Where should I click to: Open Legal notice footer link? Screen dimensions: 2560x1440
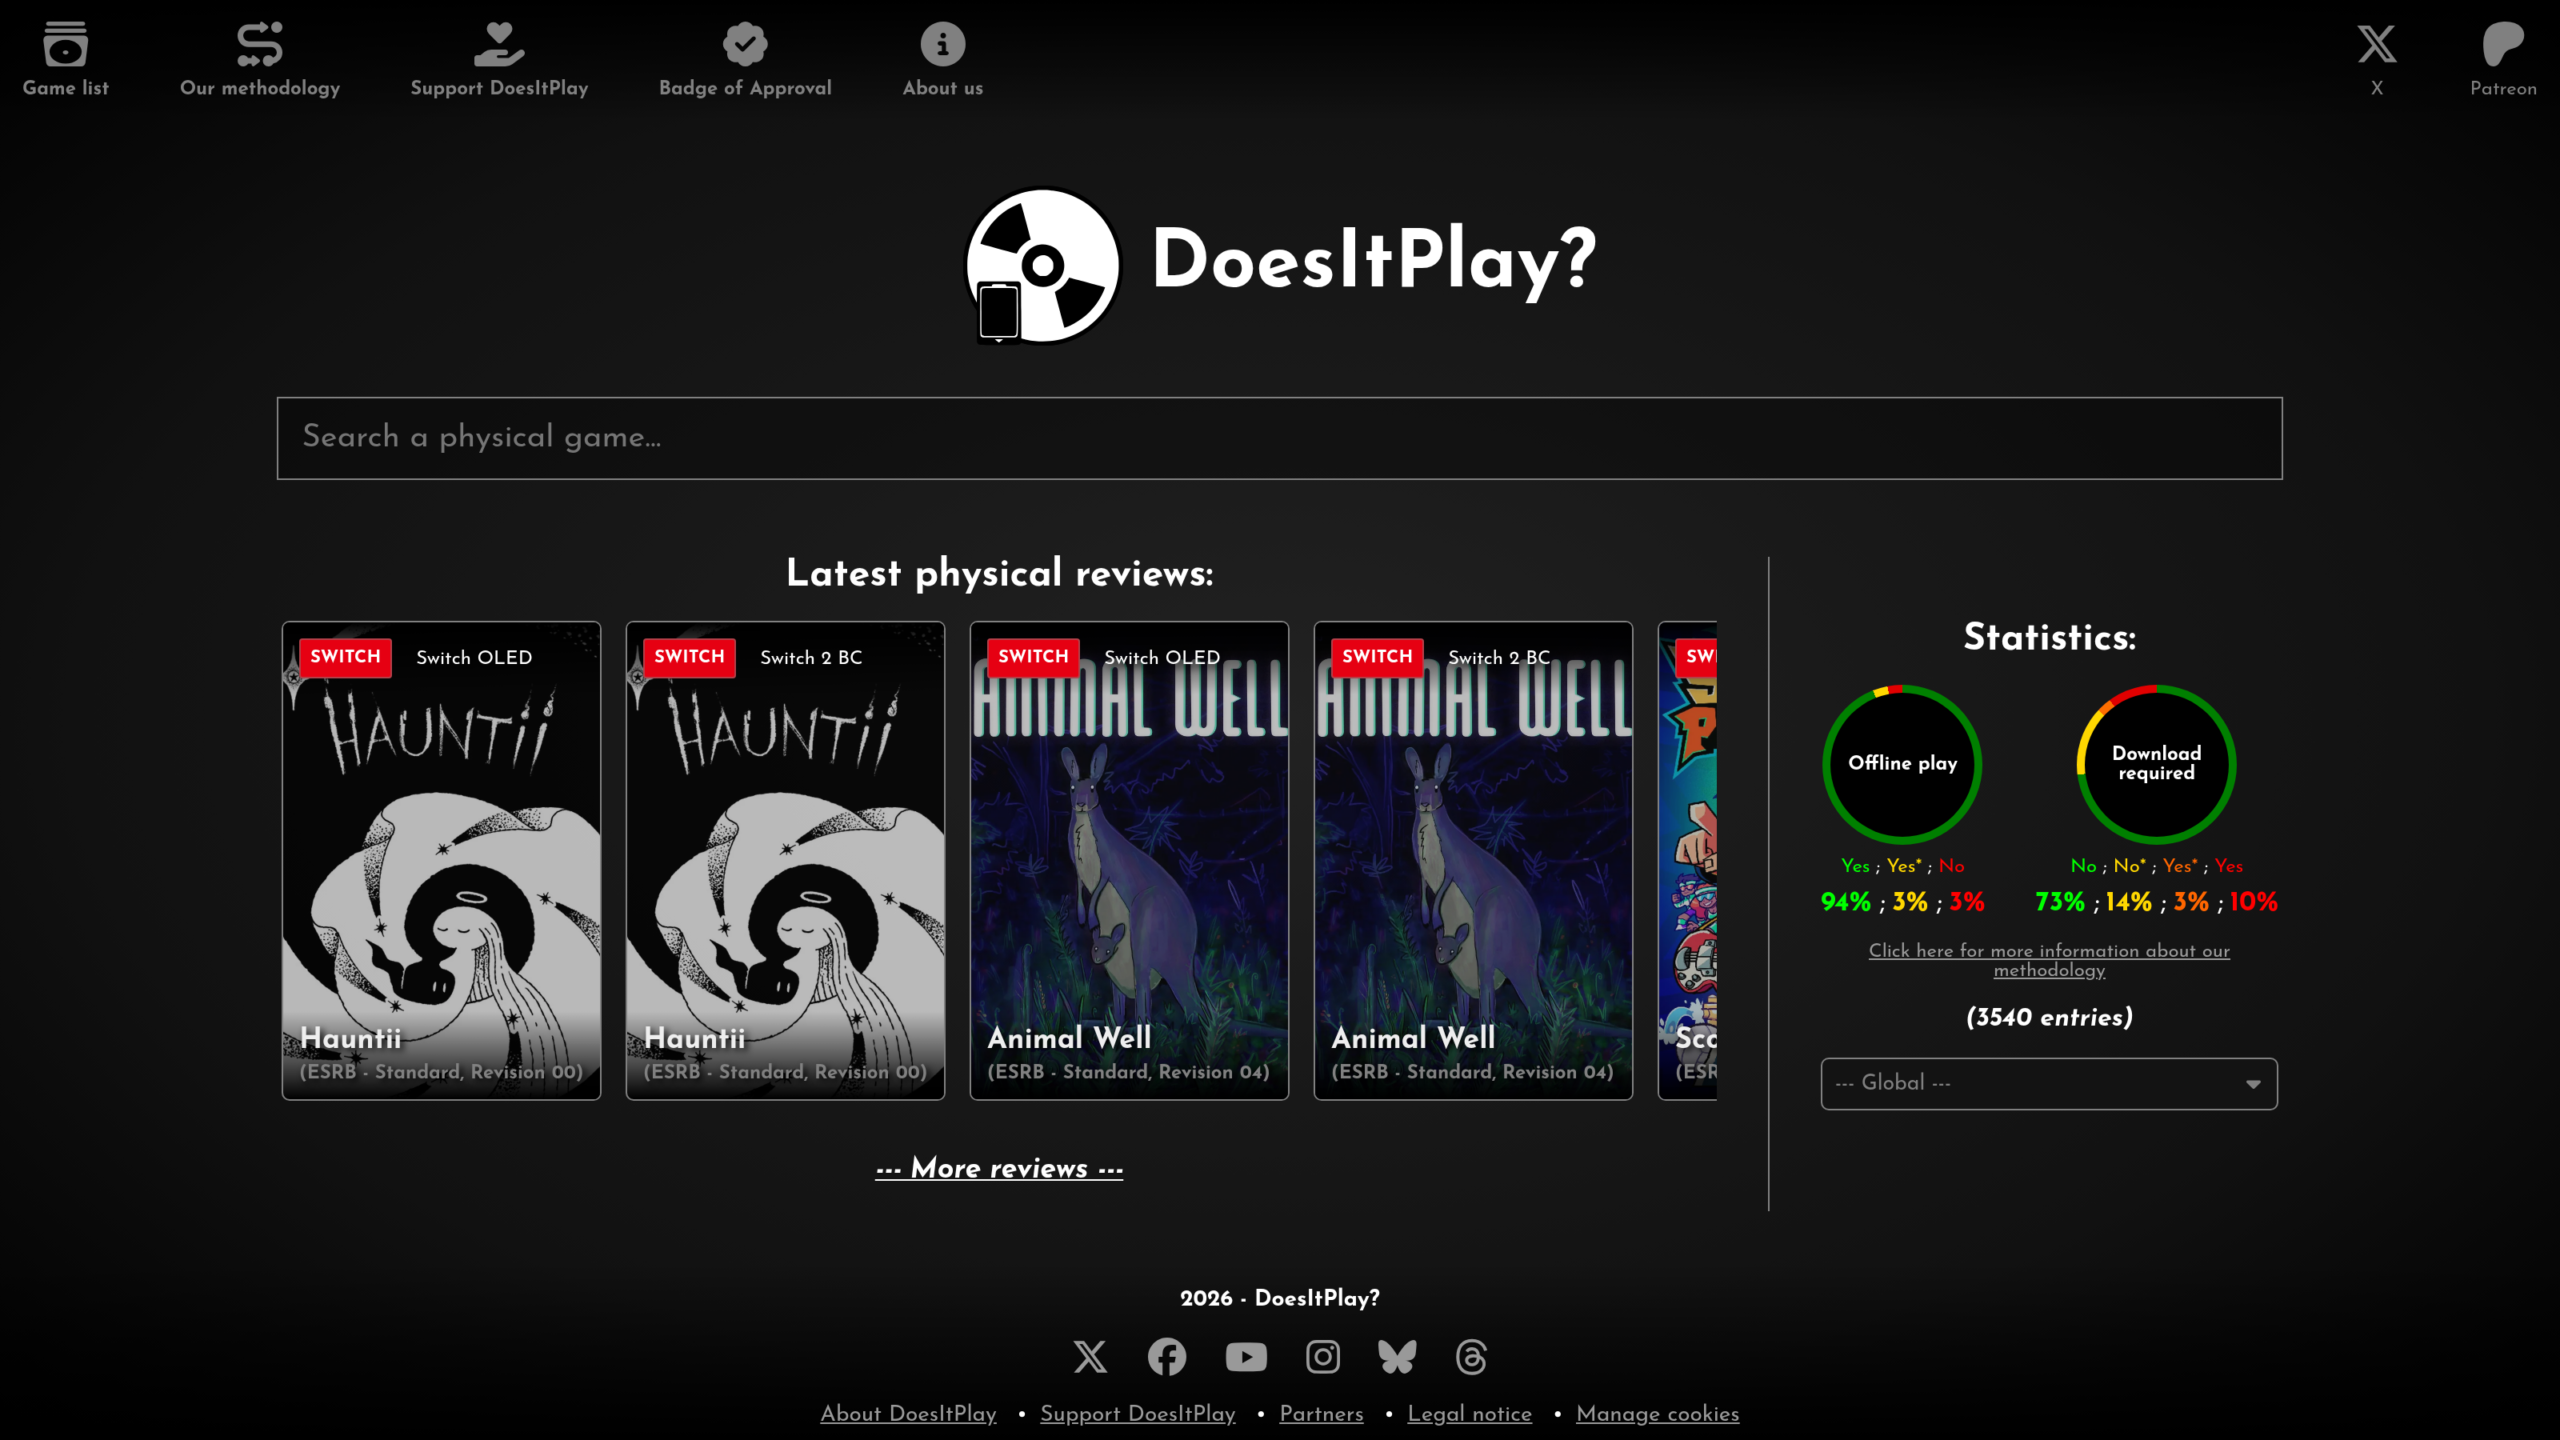coord(1470,1414)
